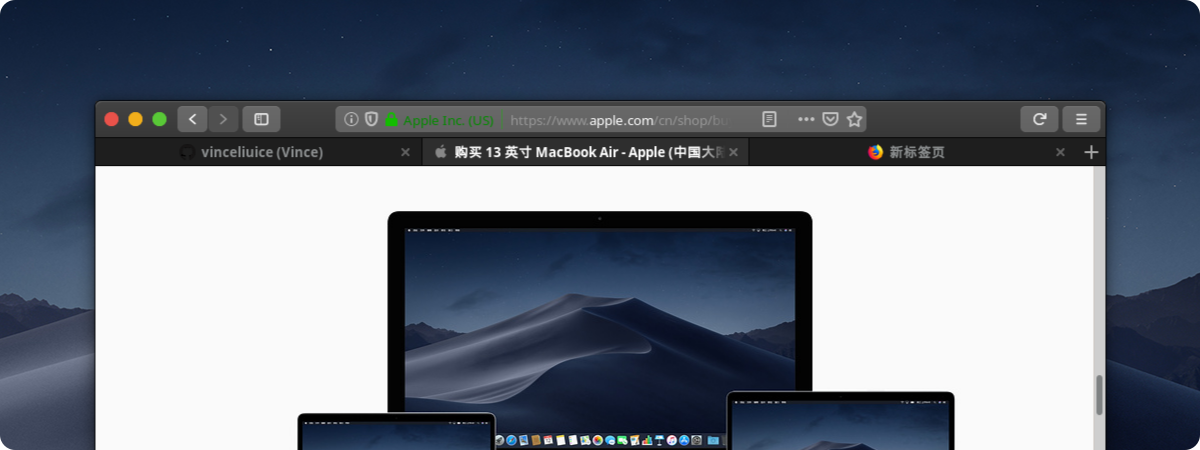This screenshot has width=1200, height=450.
Task: Open the site information icon
Action: pos(351,119)
